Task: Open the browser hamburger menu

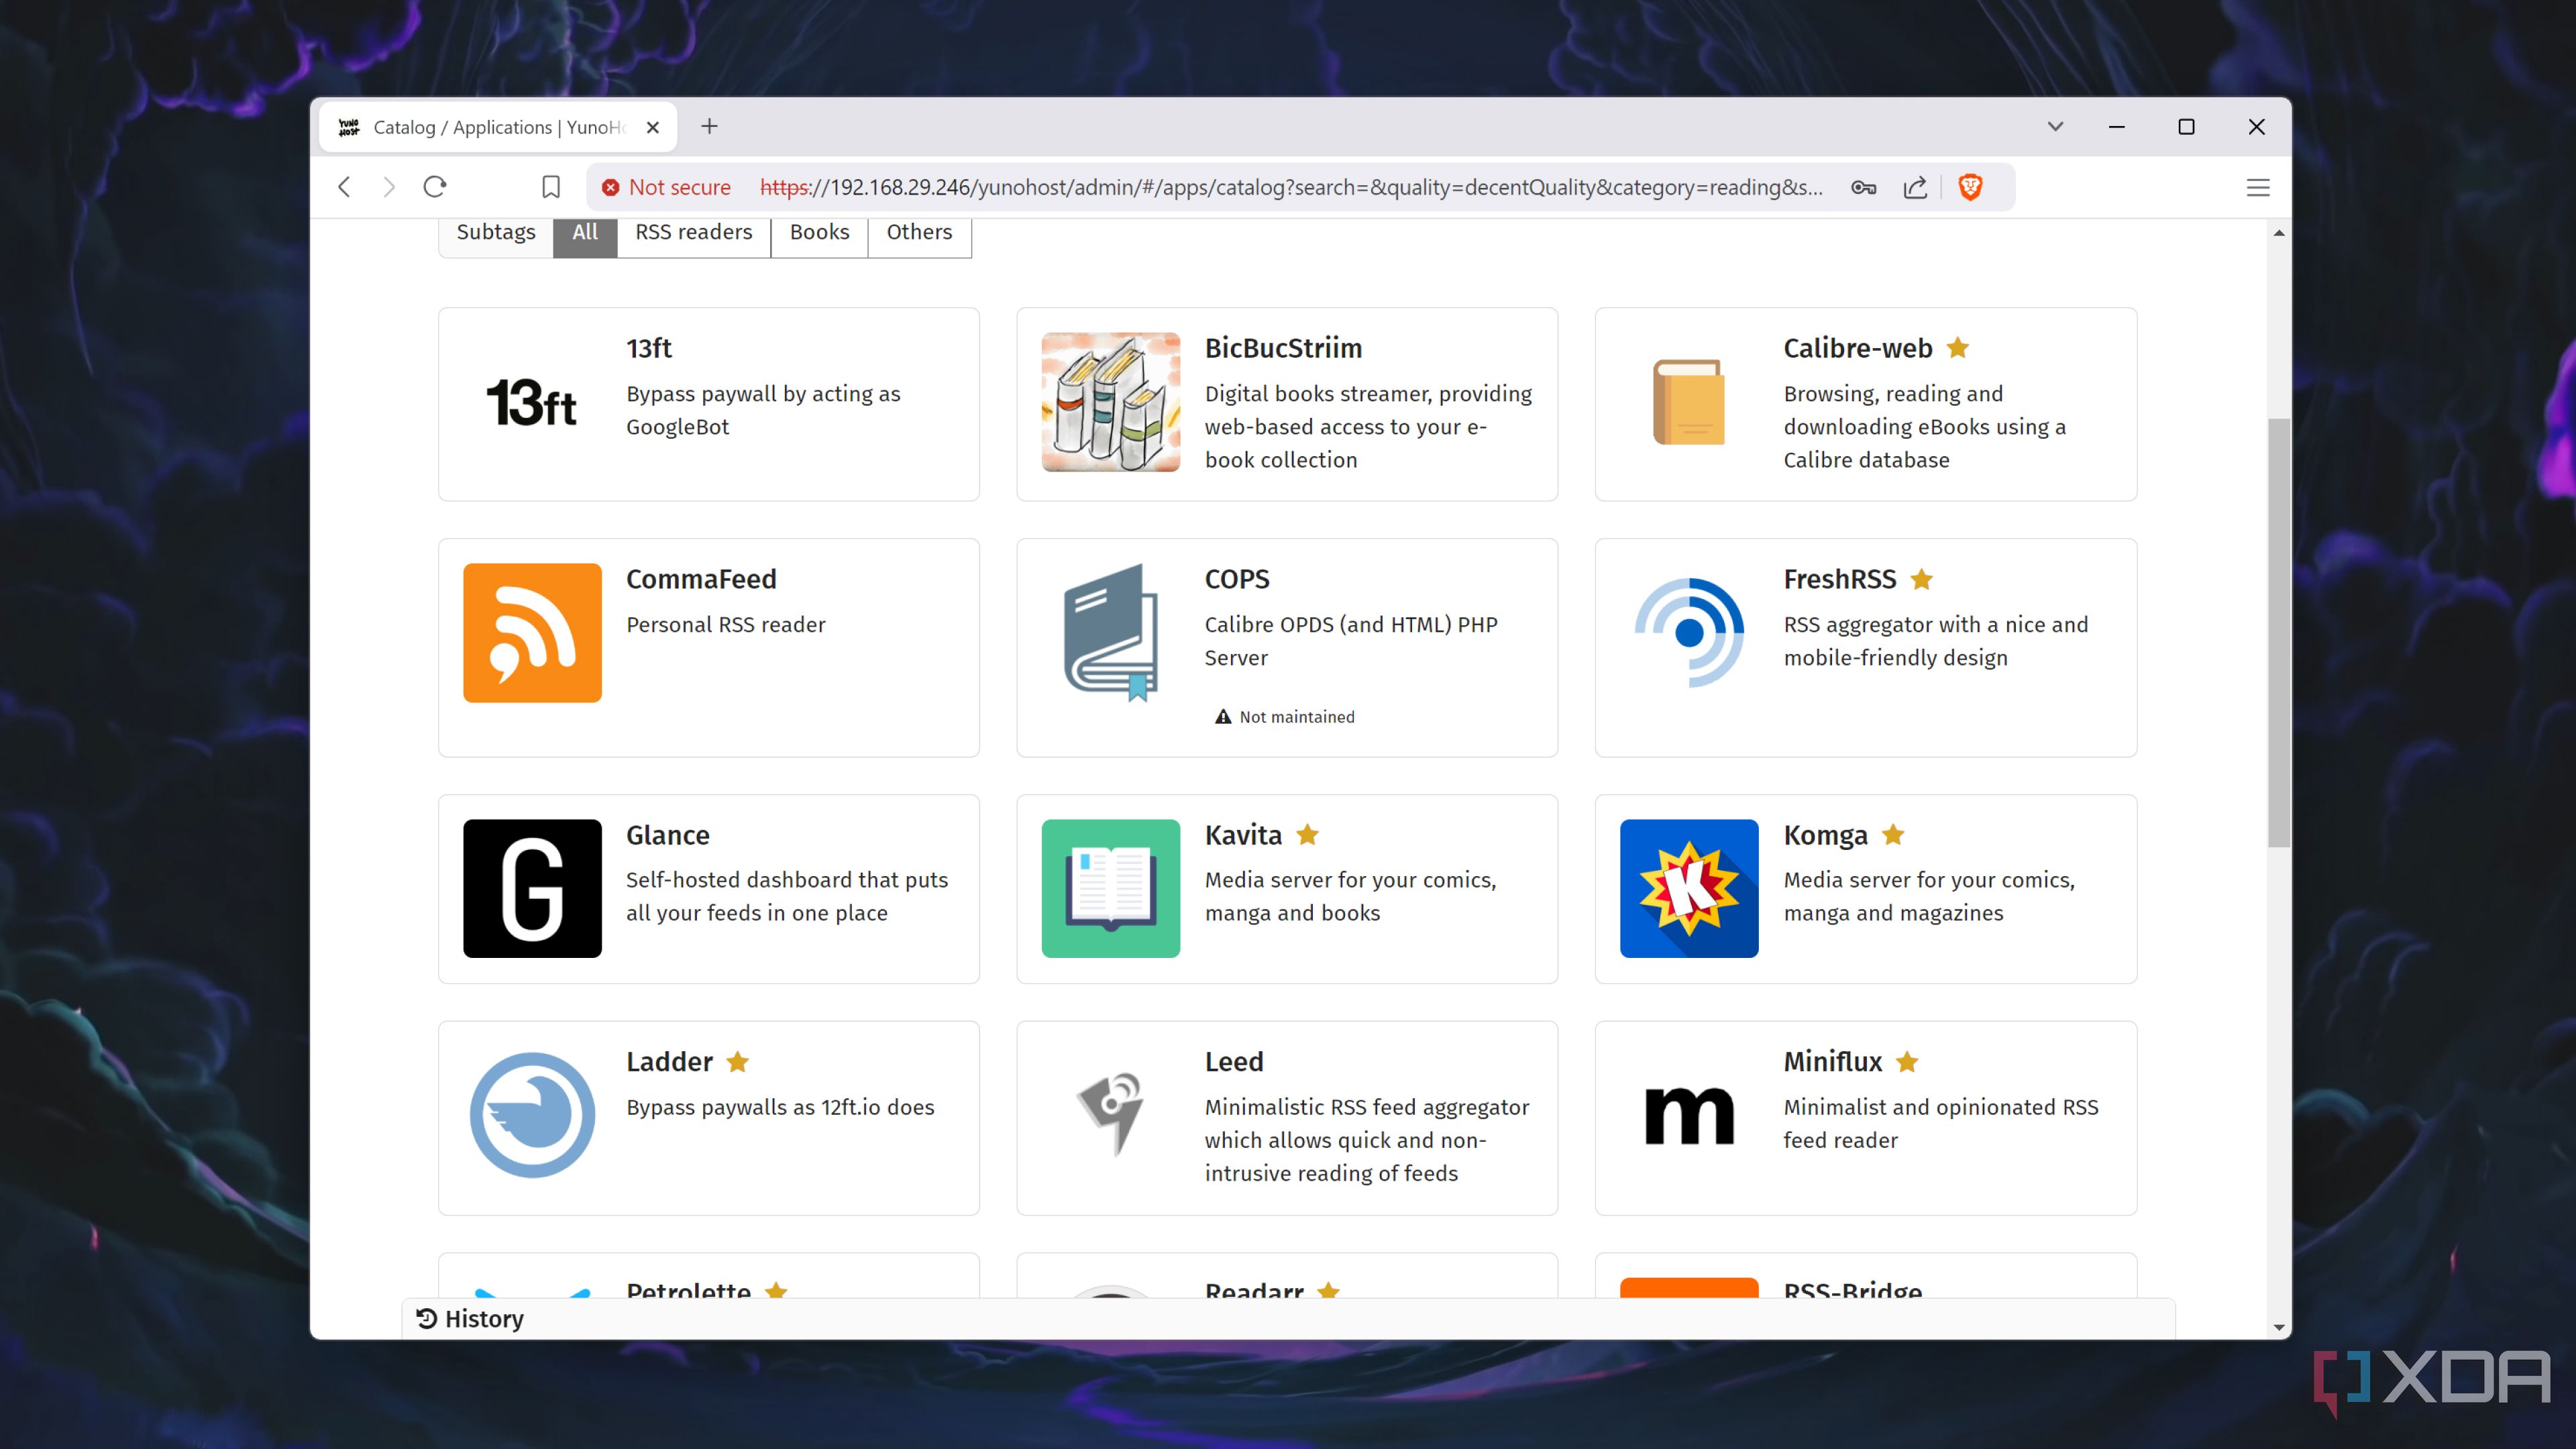Action: coord(2257,187)
